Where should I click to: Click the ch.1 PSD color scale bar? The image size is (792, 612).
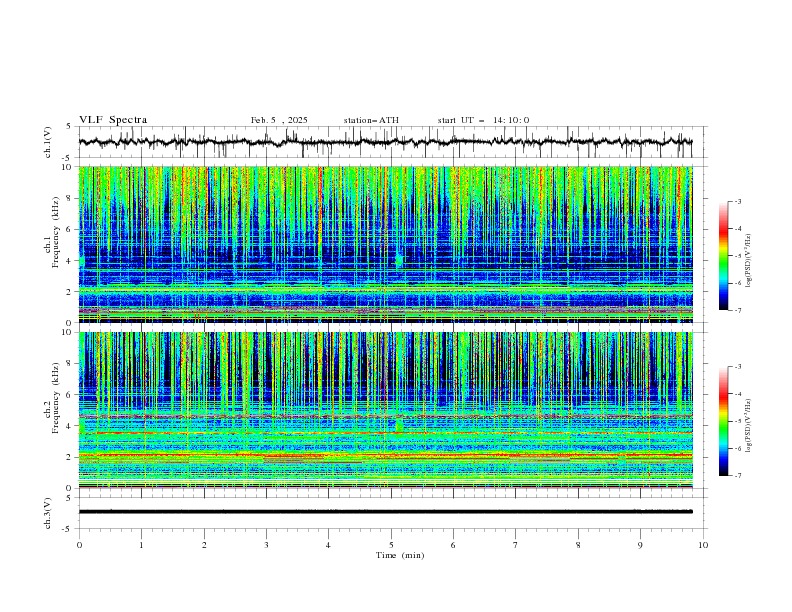coord(723,256)
